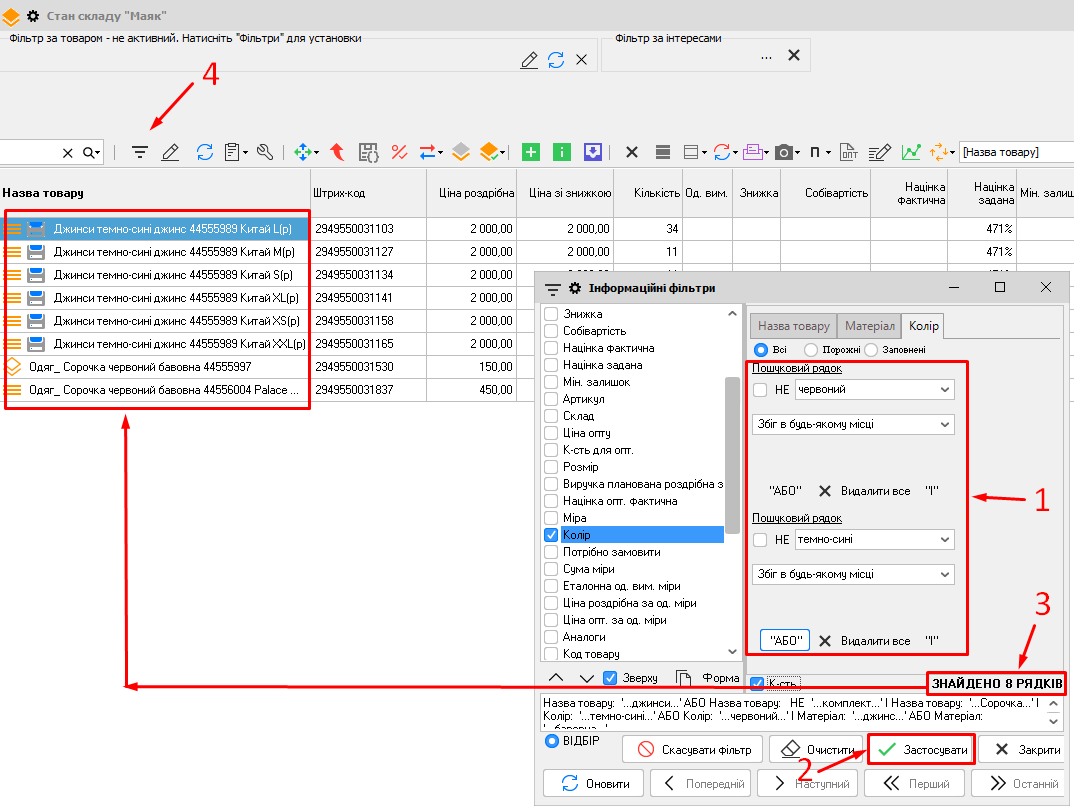Click the wrench settings tool icon
This screenshot has width=1074, height=812.
pyautogui.click(x=265, y=152)
